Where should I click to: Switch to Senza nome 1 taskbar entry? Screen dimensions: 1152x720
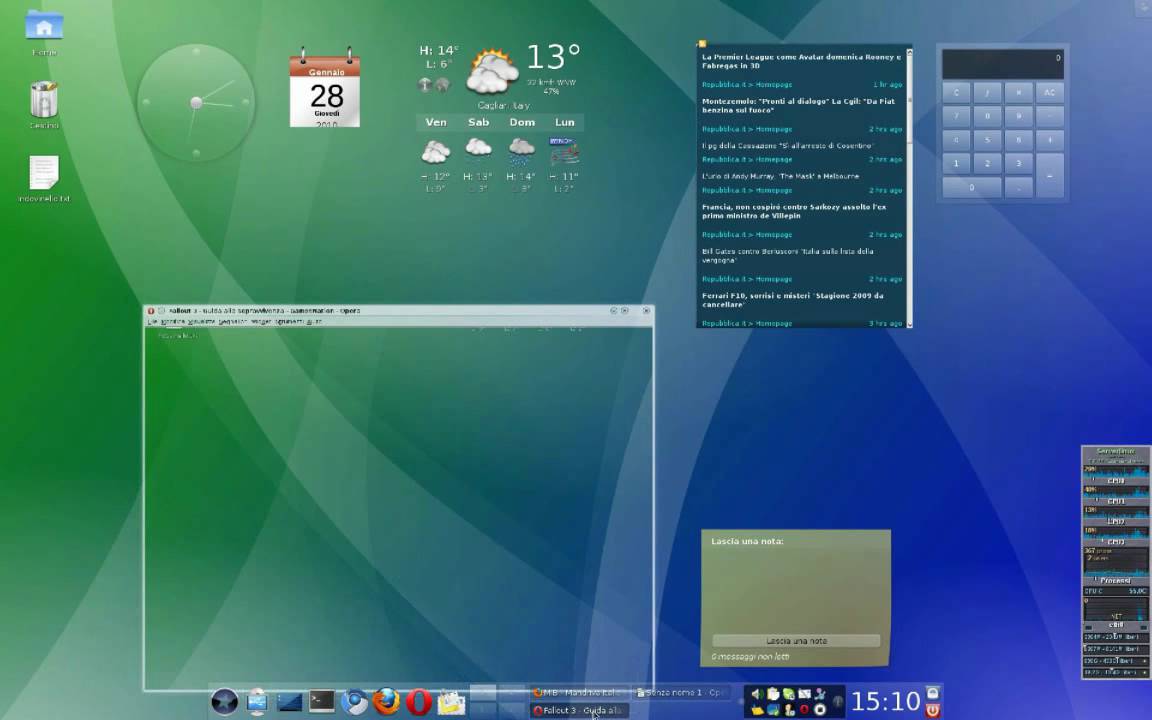[x=681, y=693]
